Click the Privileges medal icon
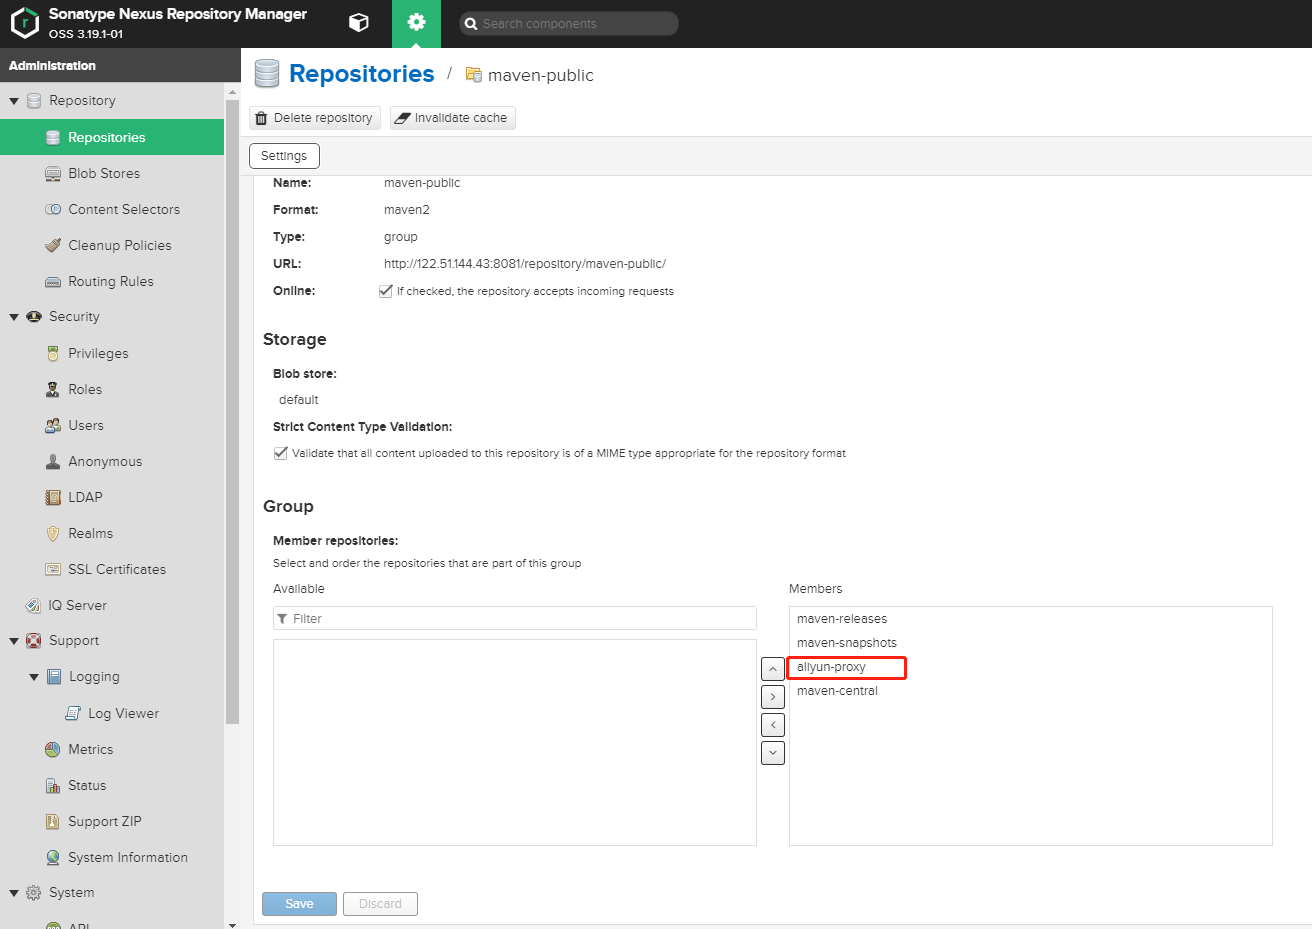This screenshot has width=1312, height=929. (53, 353)
